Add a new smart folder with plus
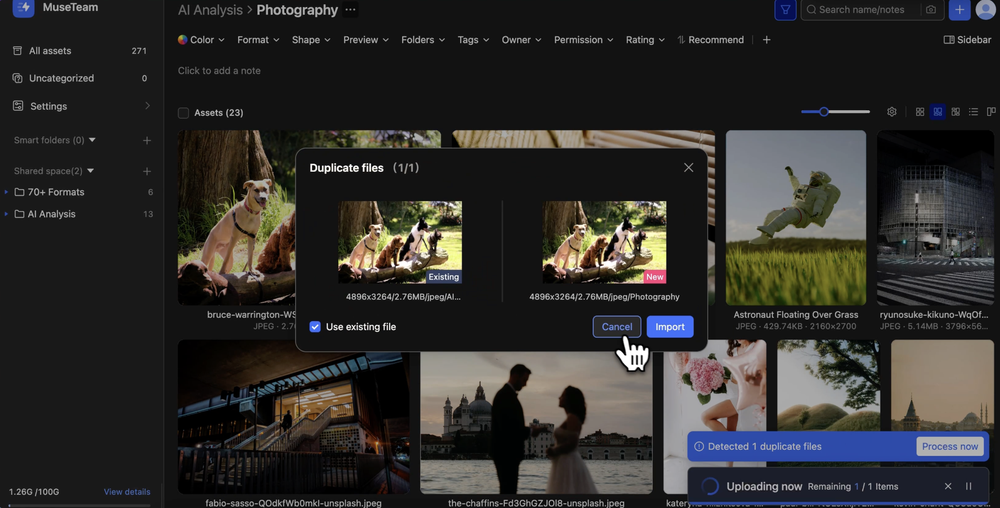 tap(147, 141)
